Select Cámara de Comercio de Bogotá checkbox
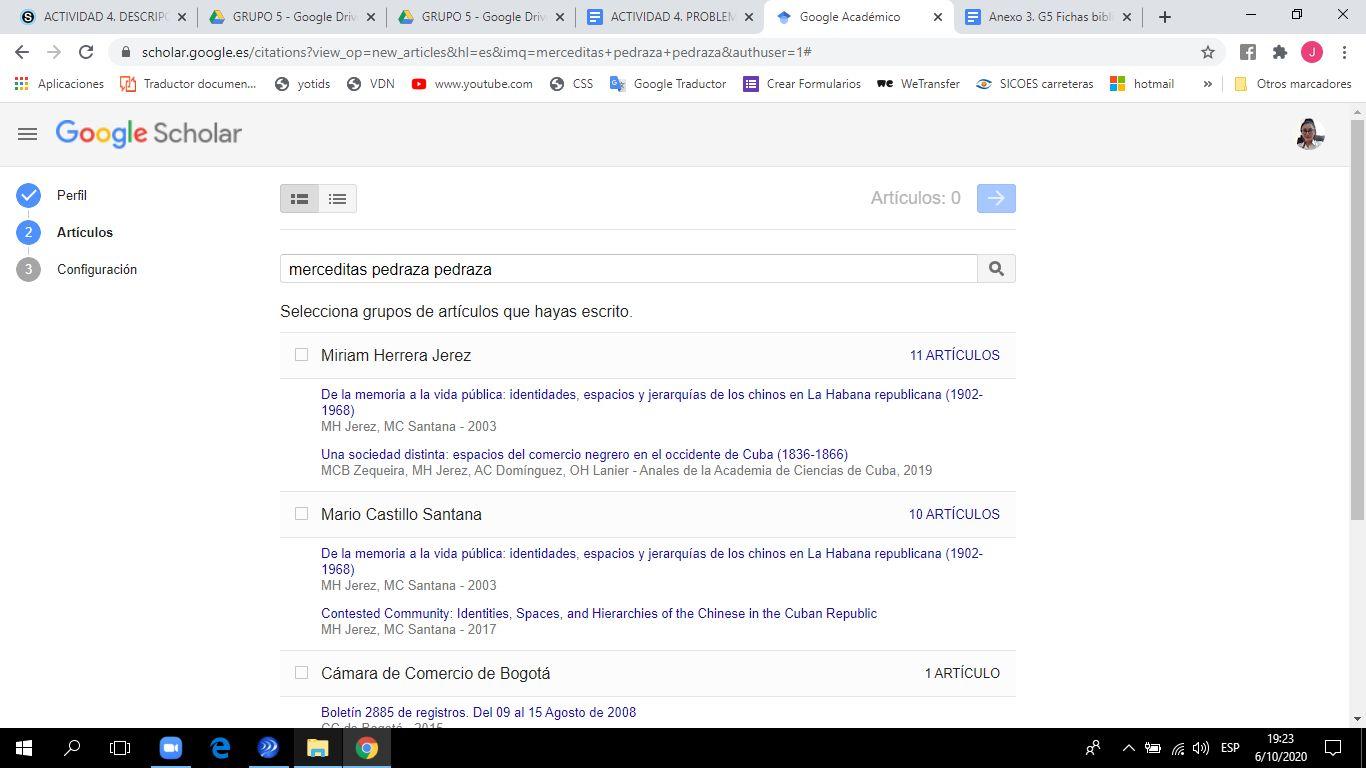Image resolution: width=1366 pixels, height=768 pixels. pos(301,672)
